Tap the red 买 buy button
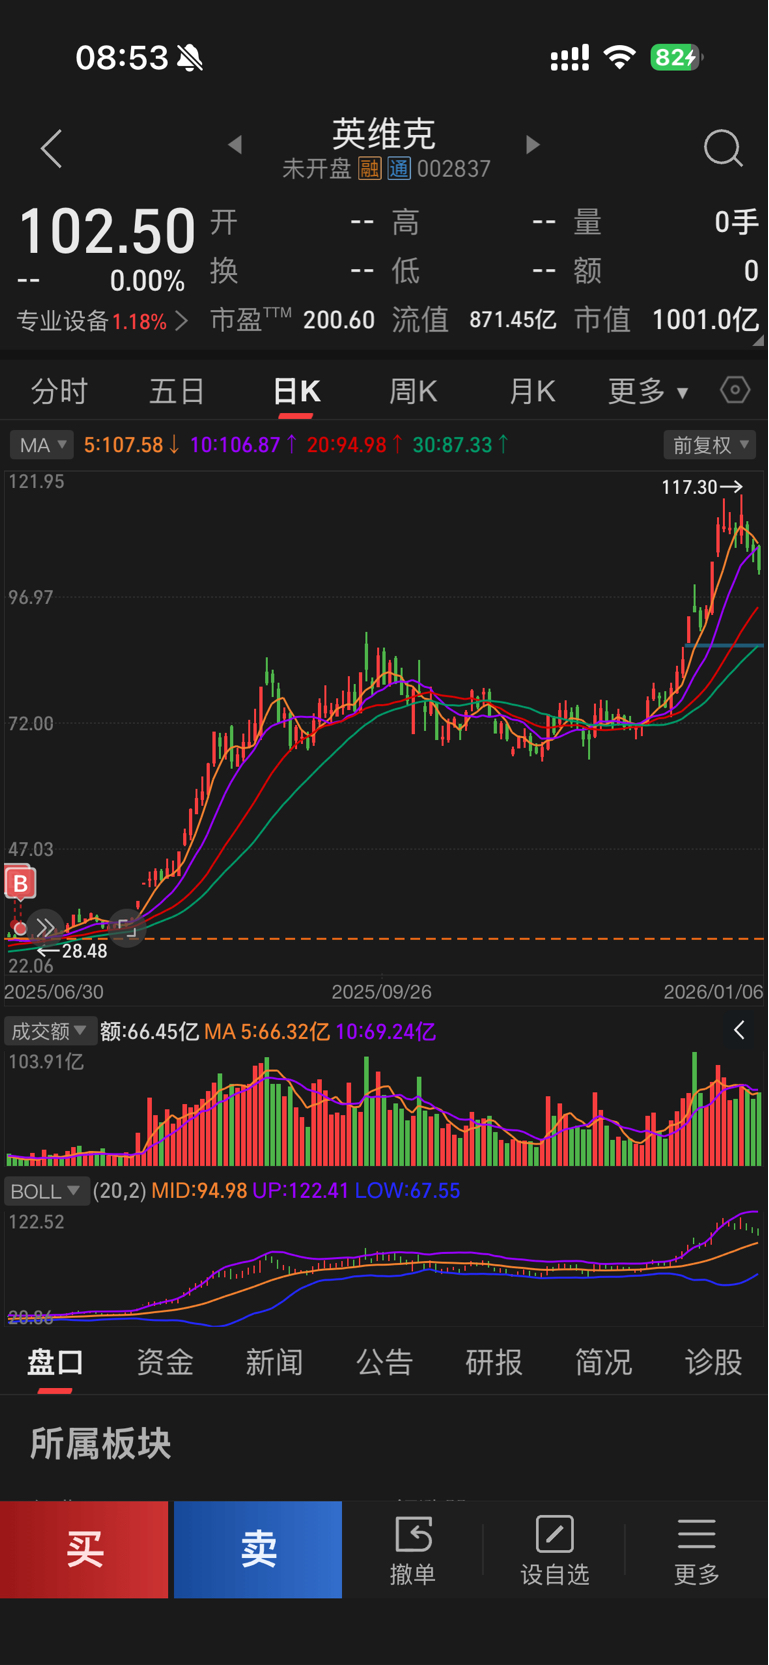Image resolution: width=769 pixels, height=1665 pixels. pyautogui.click(x=84, y=1549)
